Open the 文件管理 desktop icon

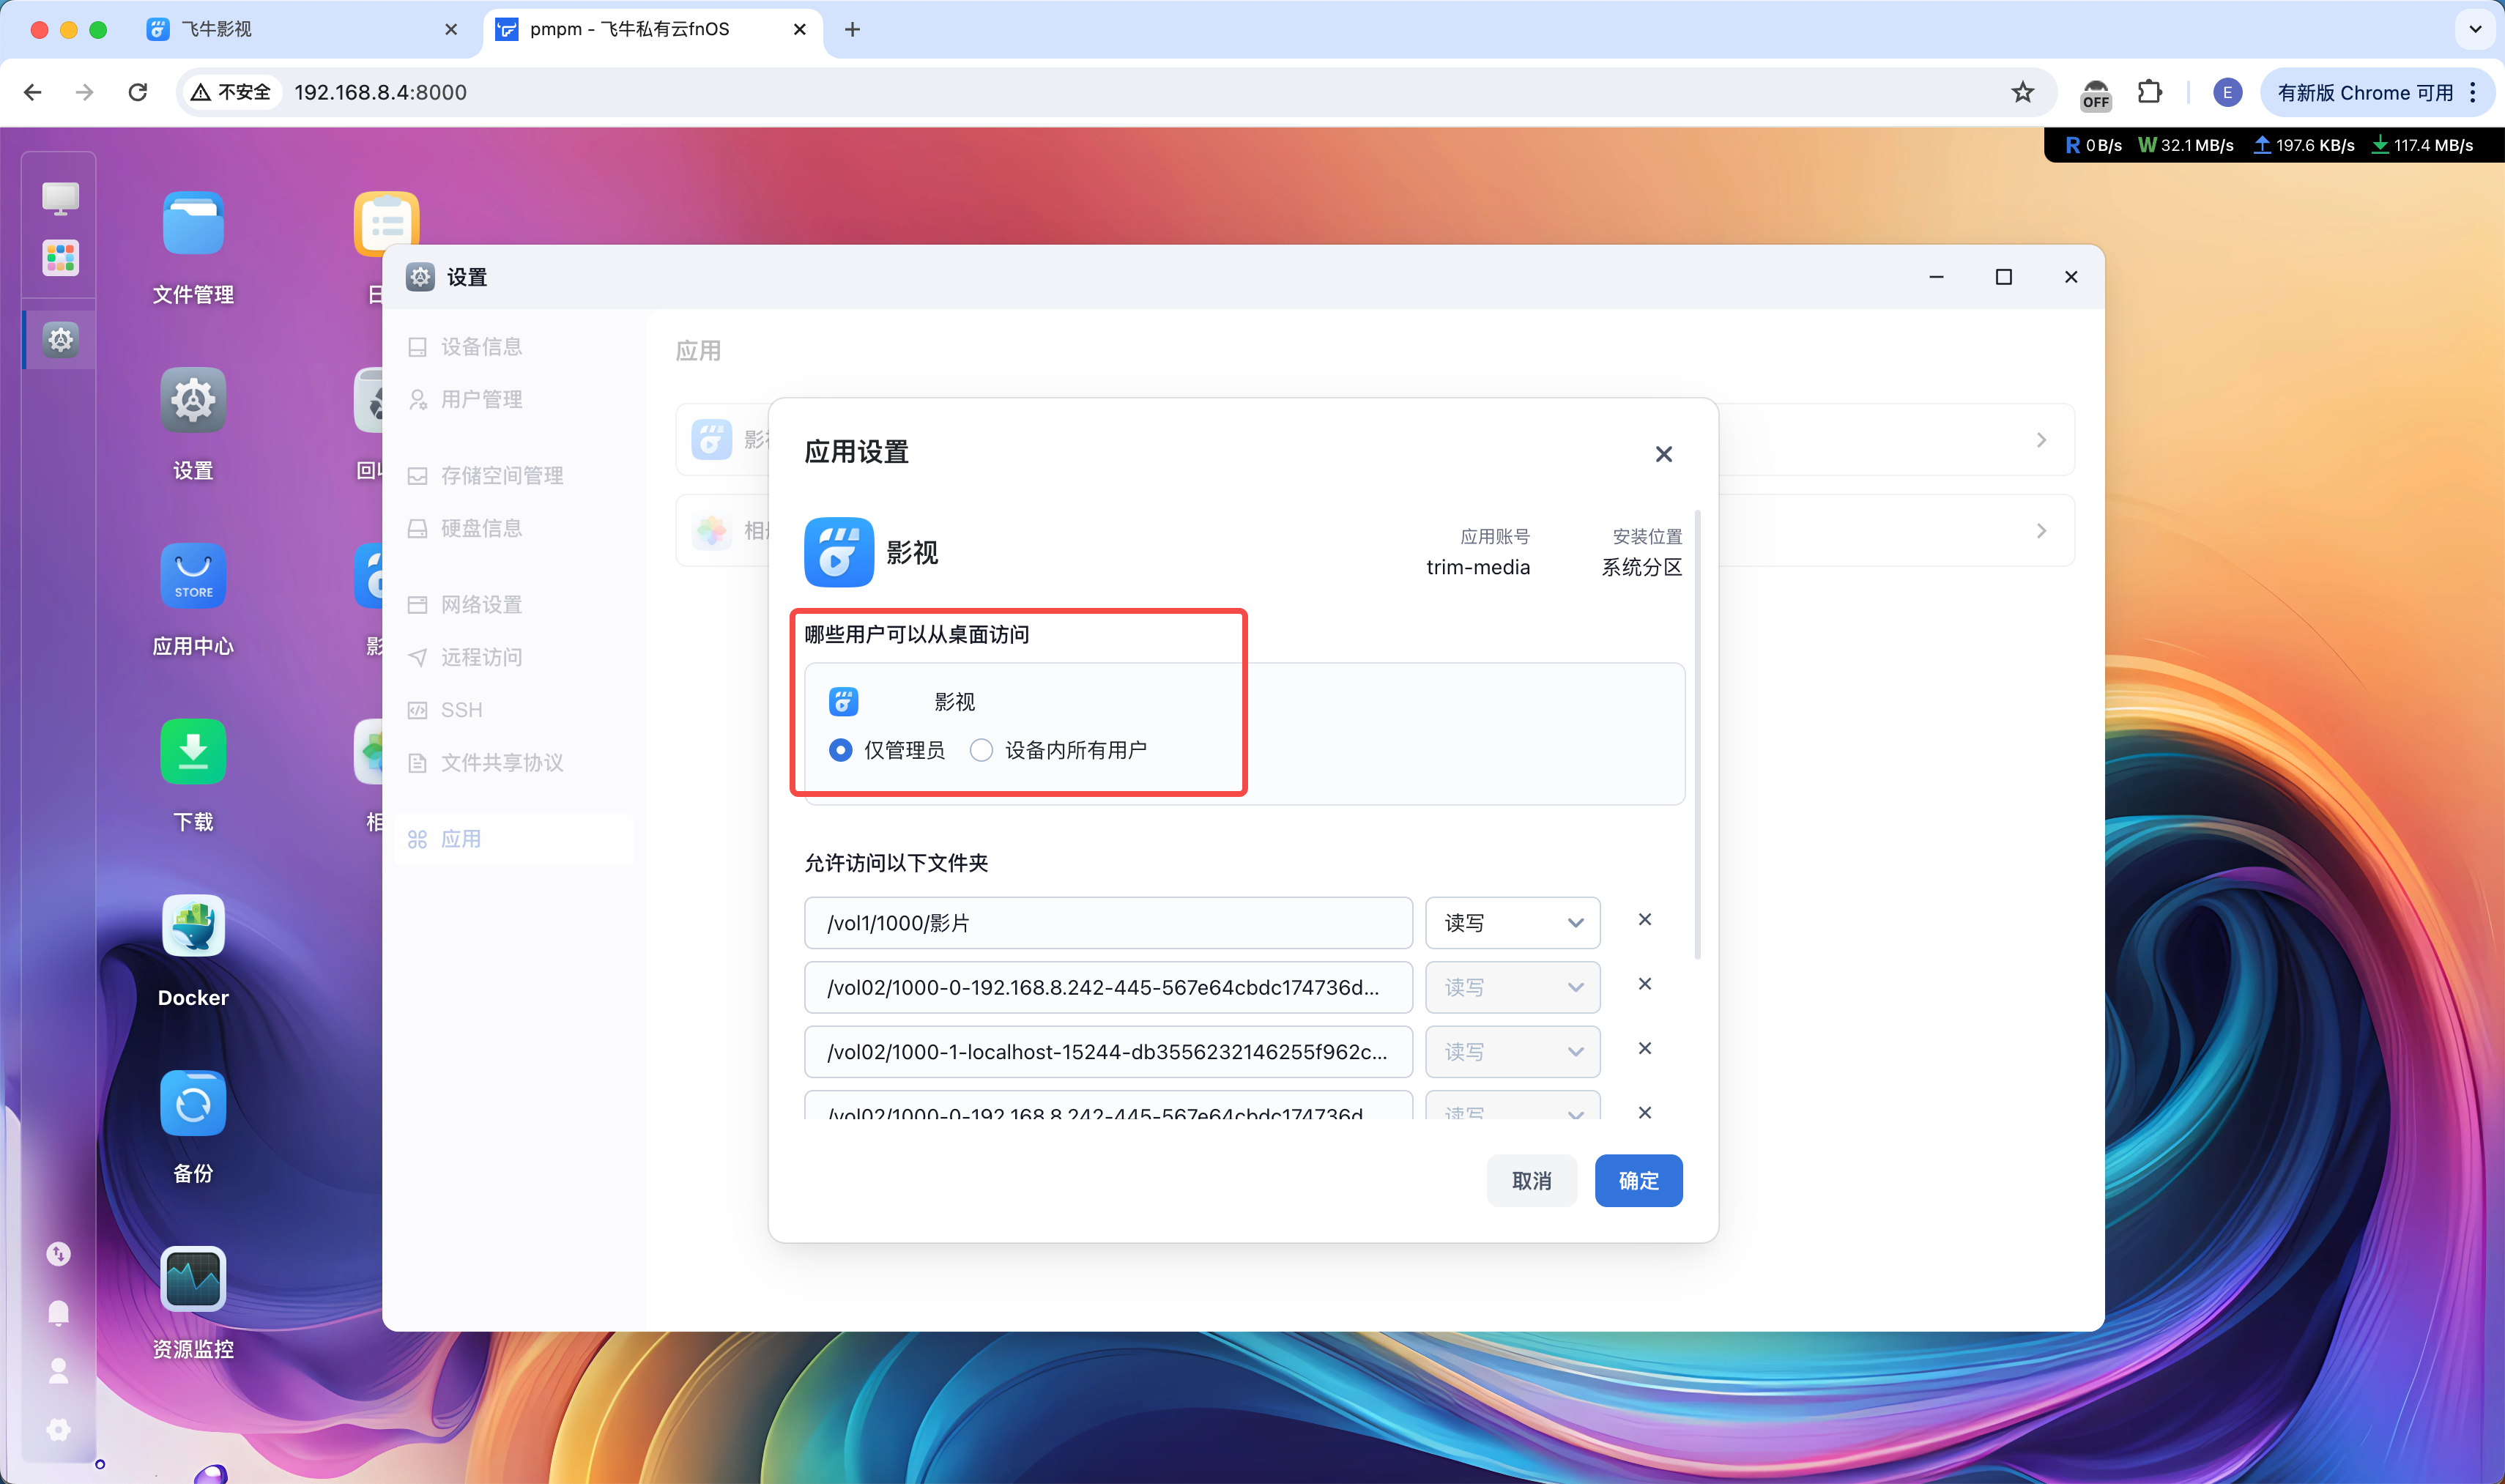pos(193,224)
